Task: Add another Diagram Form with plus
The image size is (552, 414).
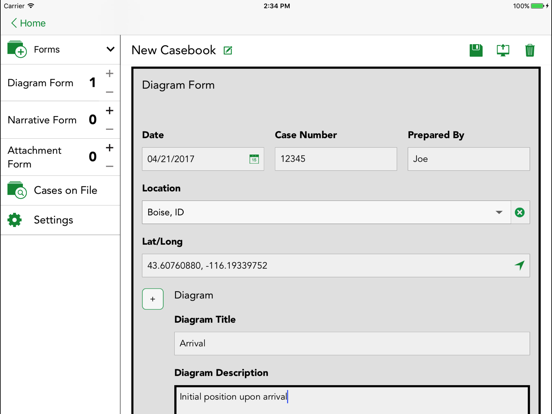Action: 109,73
